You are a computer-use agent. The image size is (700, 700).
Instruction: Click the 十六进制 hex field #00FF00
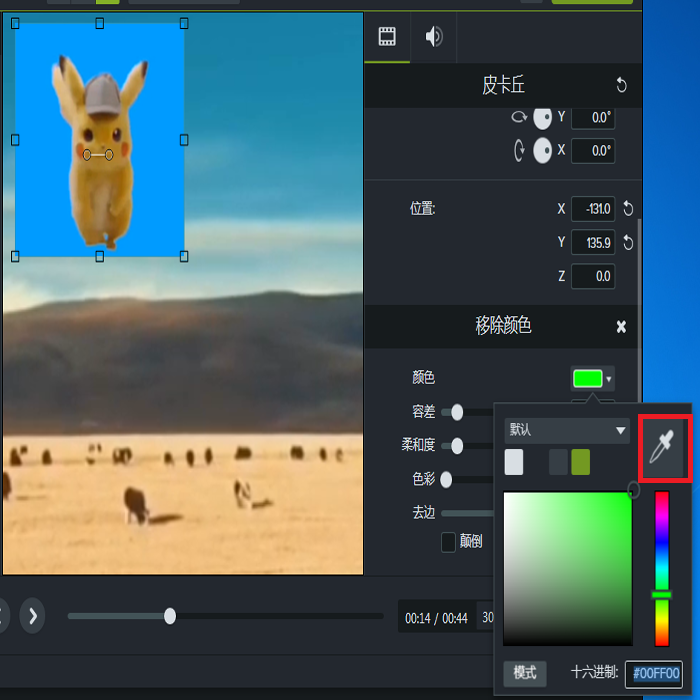pos(654,674)
